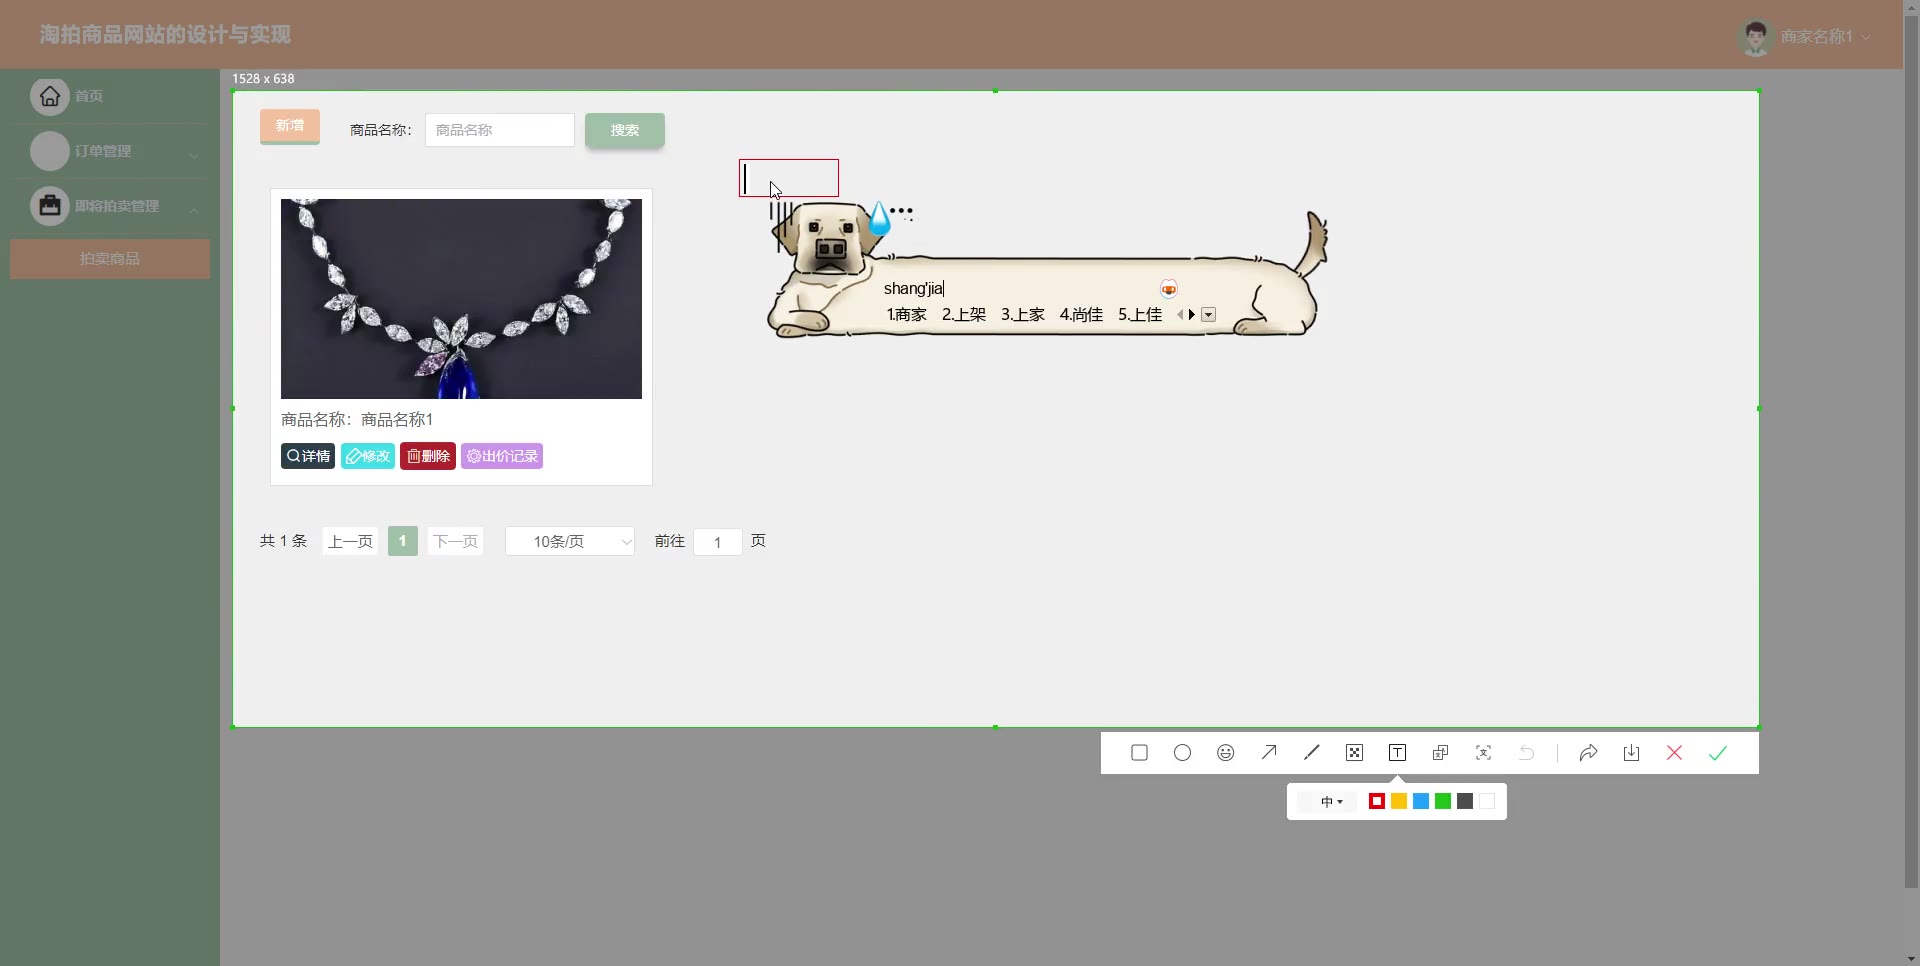Pick the white text color swatch
Screen dimensions: 1920x966
point(1487,801)
